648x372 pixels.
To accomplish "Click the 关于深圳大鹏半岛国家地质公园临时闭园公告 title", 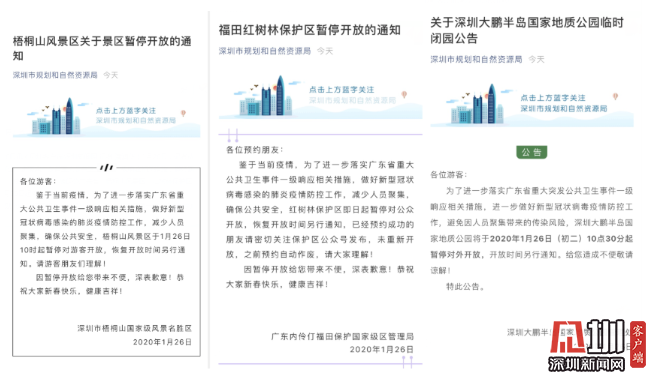I will pyautogui.click(x=527, y=31).
